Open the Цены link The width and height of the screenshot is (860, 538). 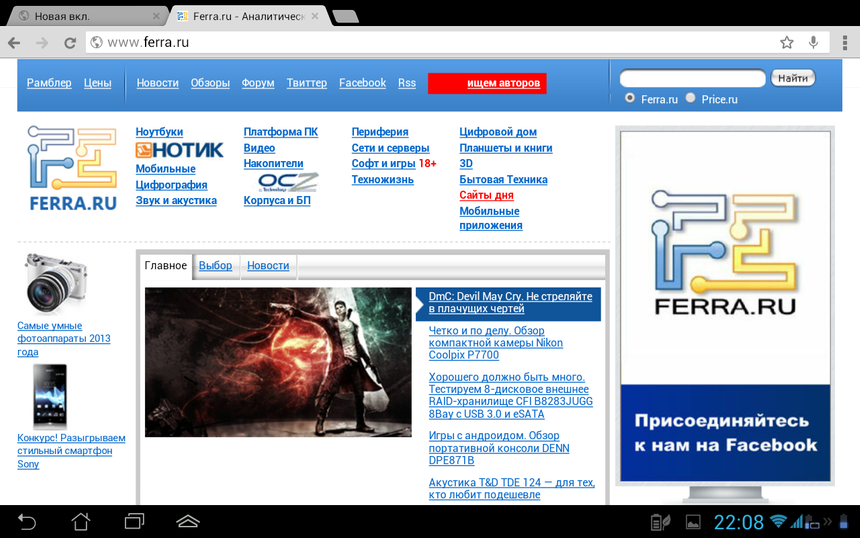[x=98, y=83]
